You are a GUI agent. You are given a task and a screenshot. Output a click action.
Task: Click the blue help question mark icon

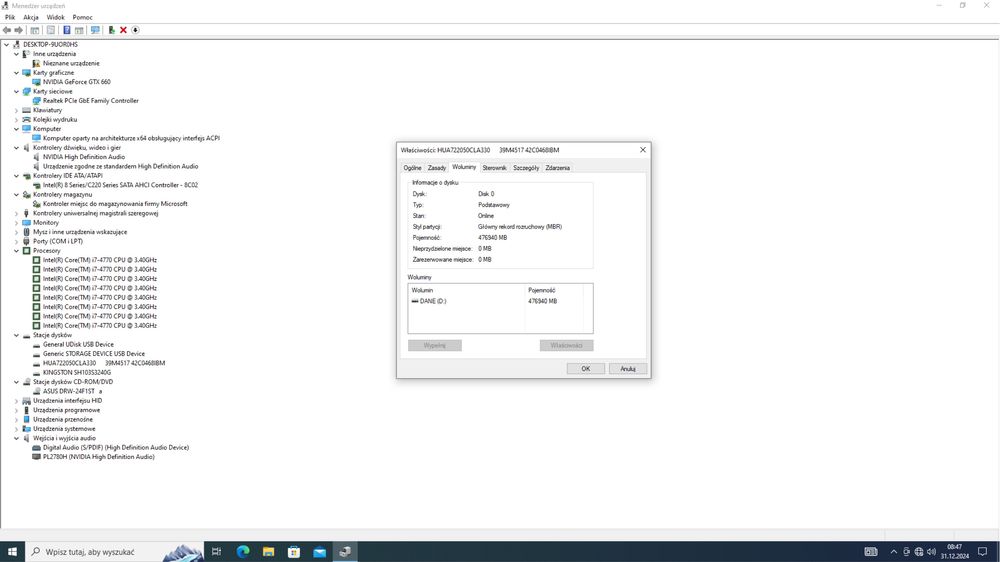point(66,30)
